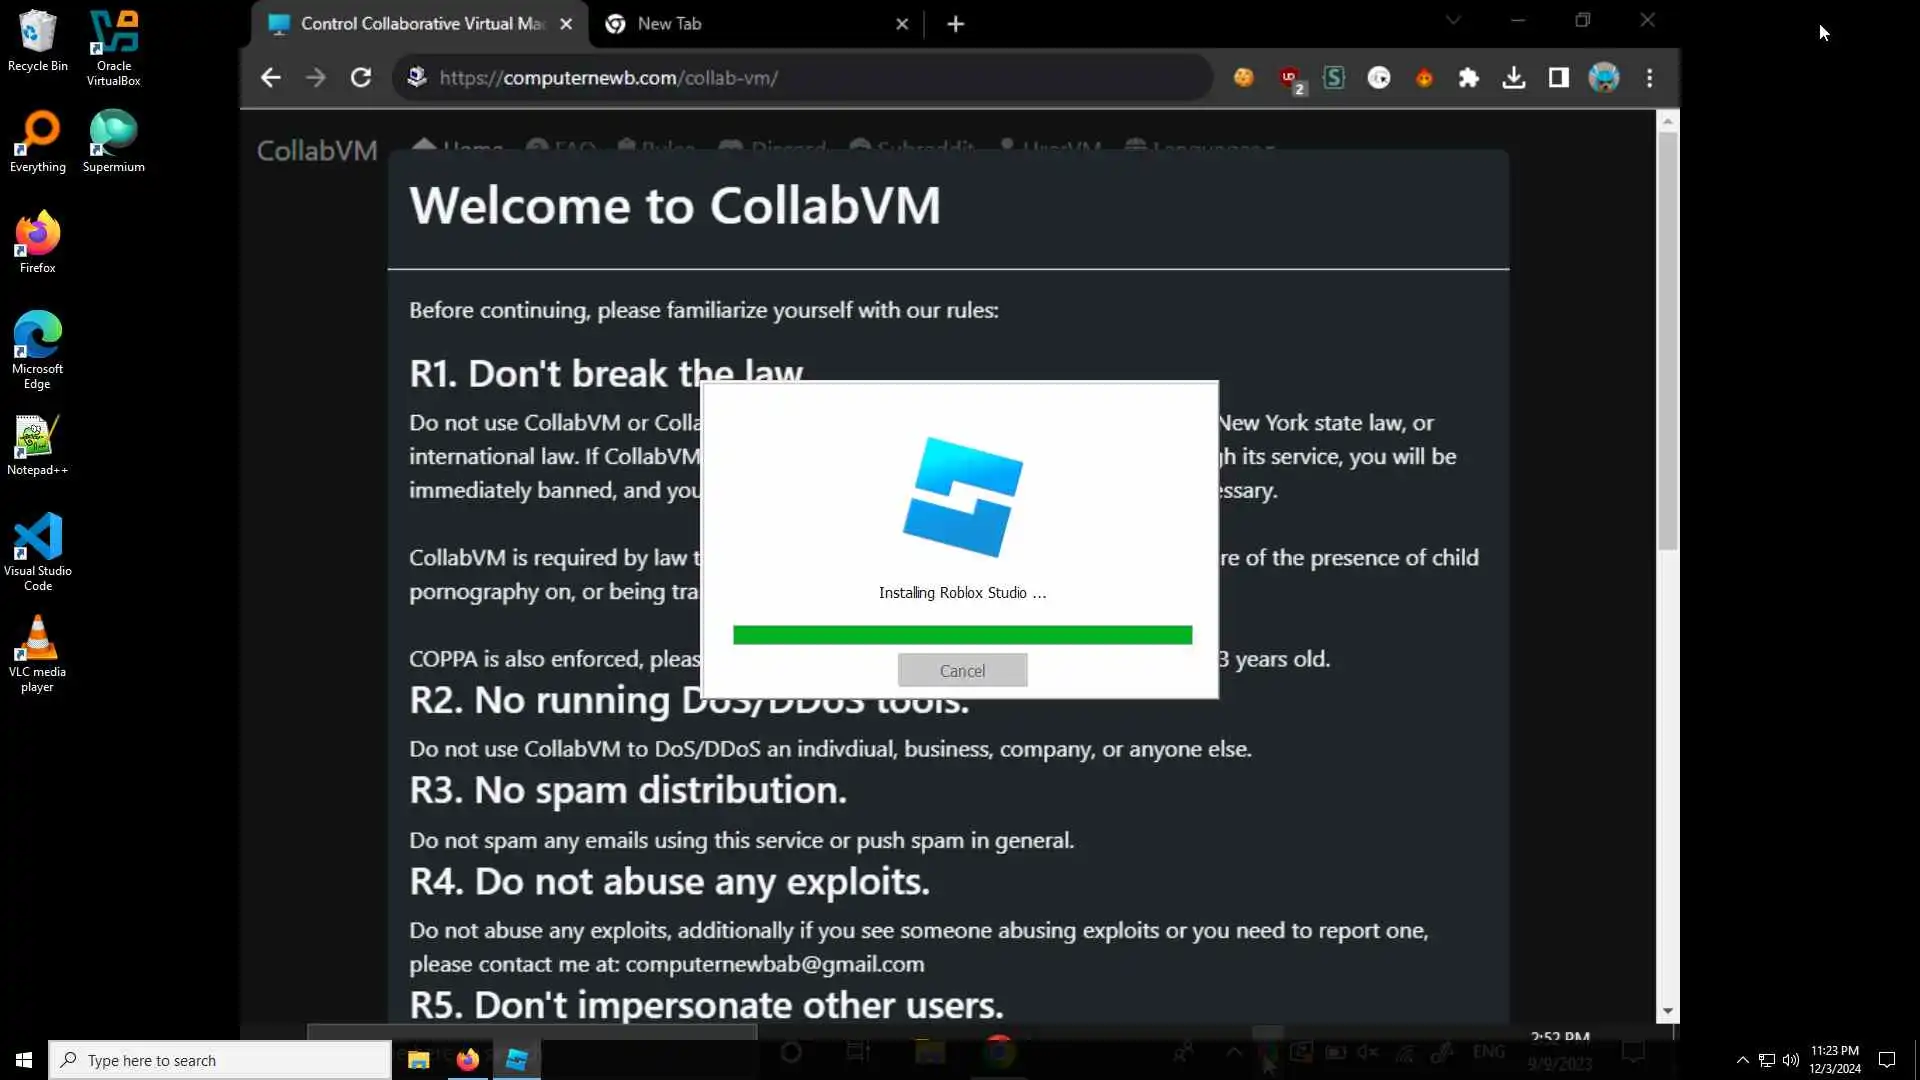Cancel the Roblox Studio installation

click(x=962, y=671)
